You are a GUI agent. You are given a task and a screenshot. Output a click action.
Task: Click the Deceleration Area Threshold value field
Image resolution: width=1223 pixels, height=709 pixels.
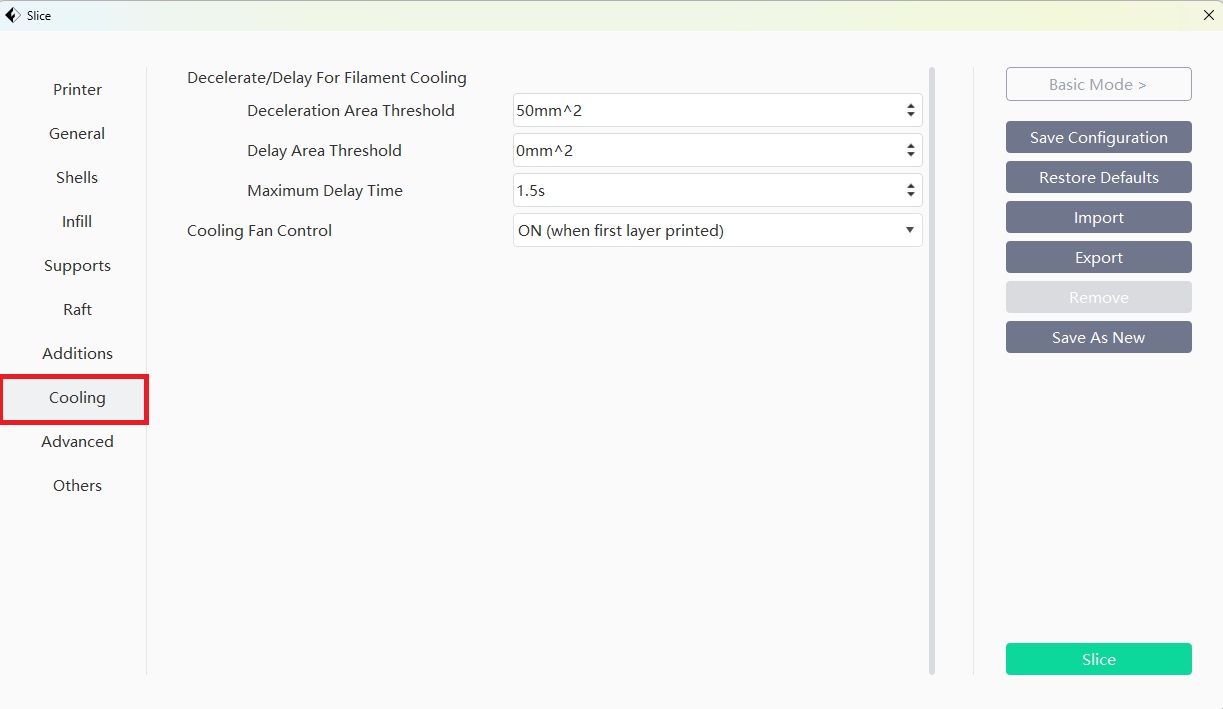pos(700,110)
